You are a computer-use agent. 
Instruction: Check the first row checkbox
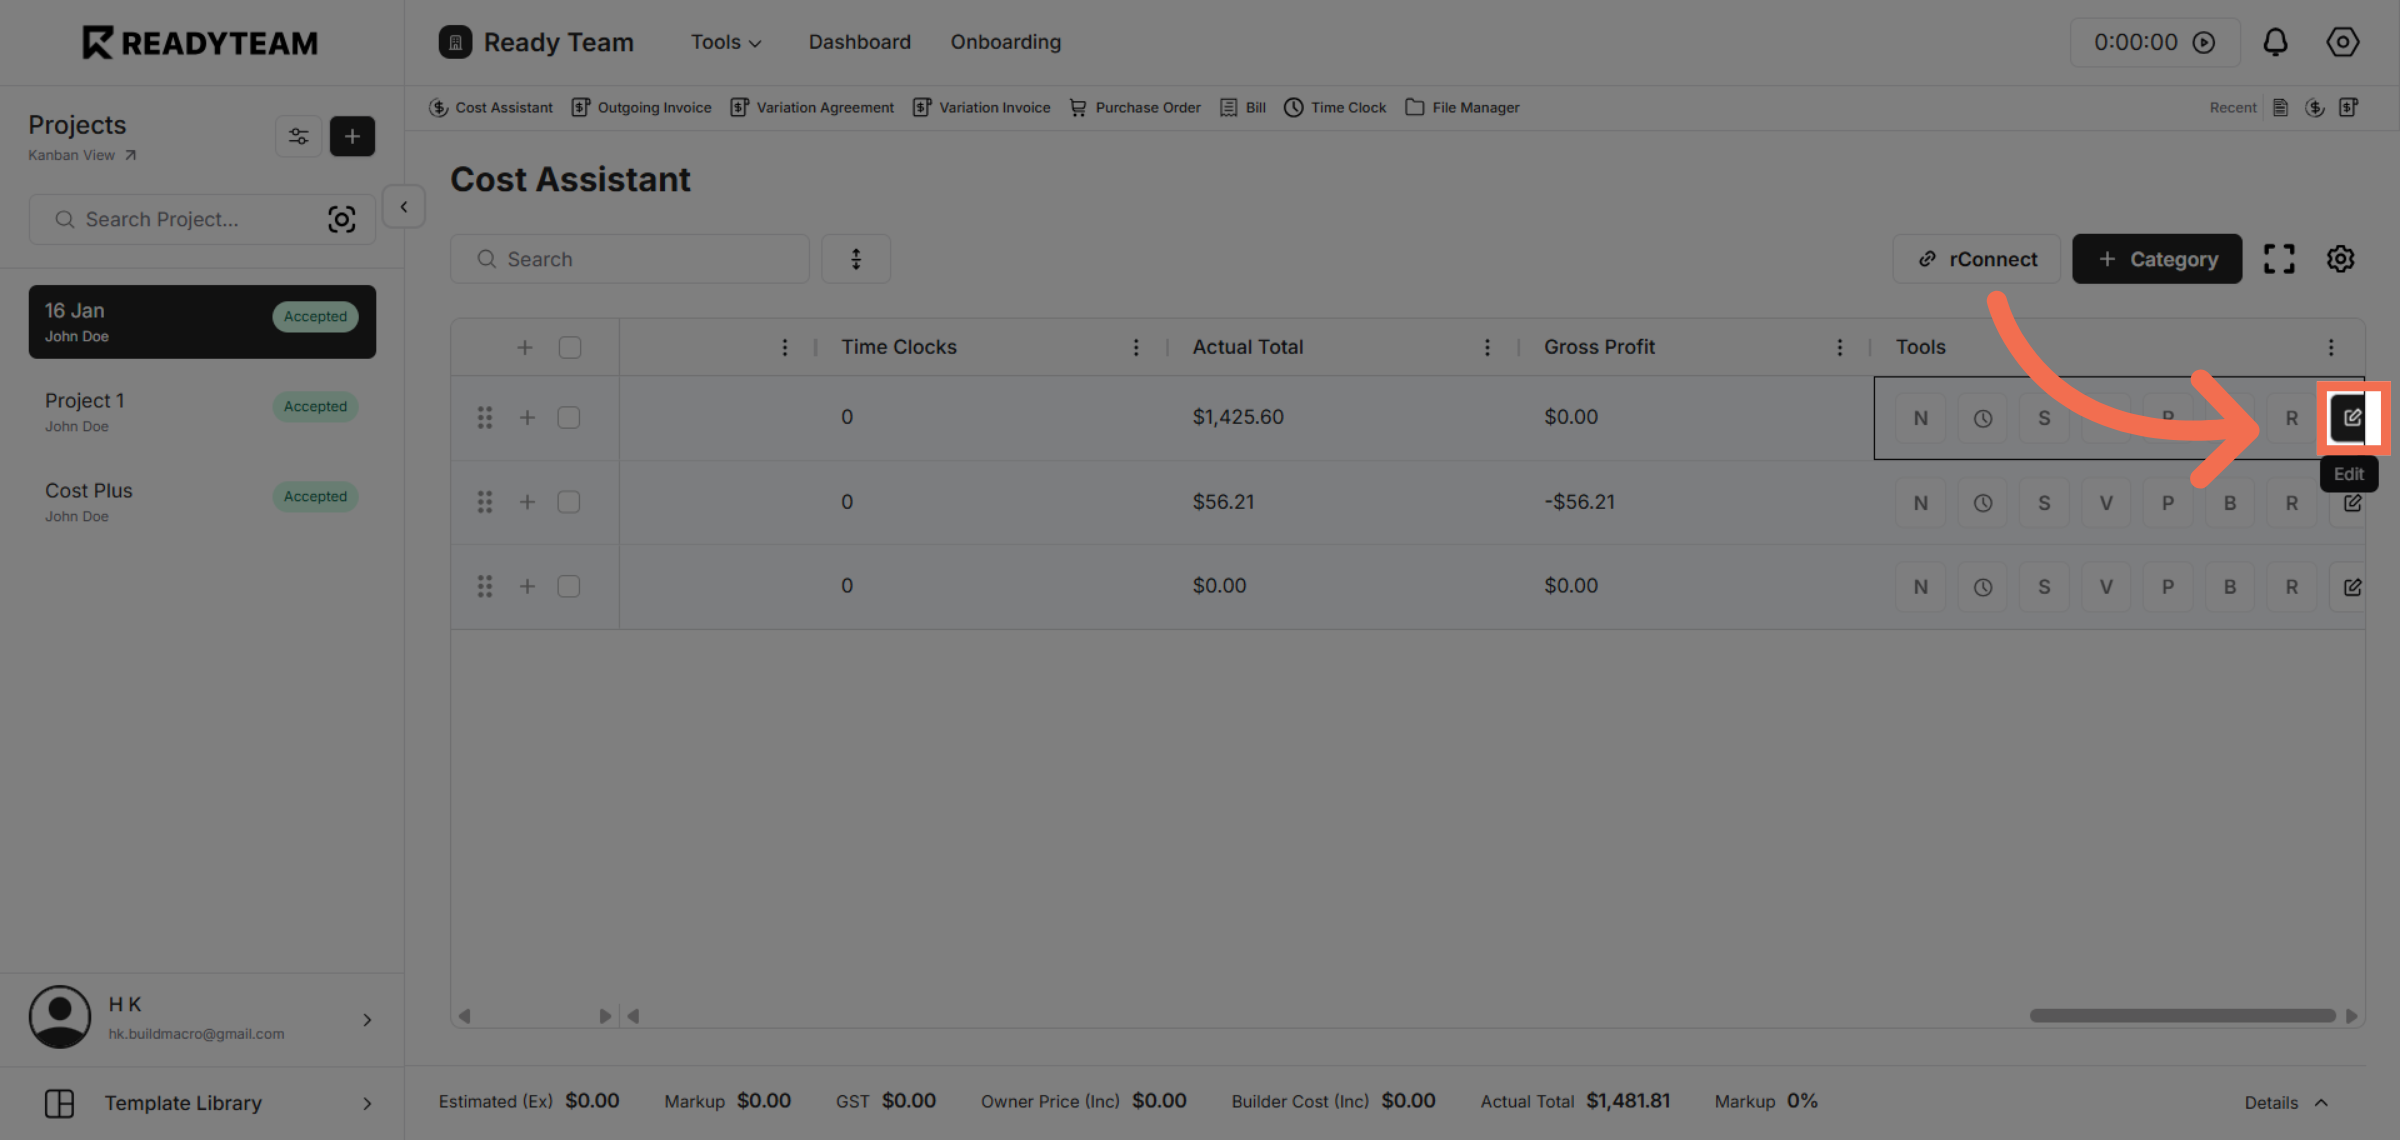coord(569,417)
